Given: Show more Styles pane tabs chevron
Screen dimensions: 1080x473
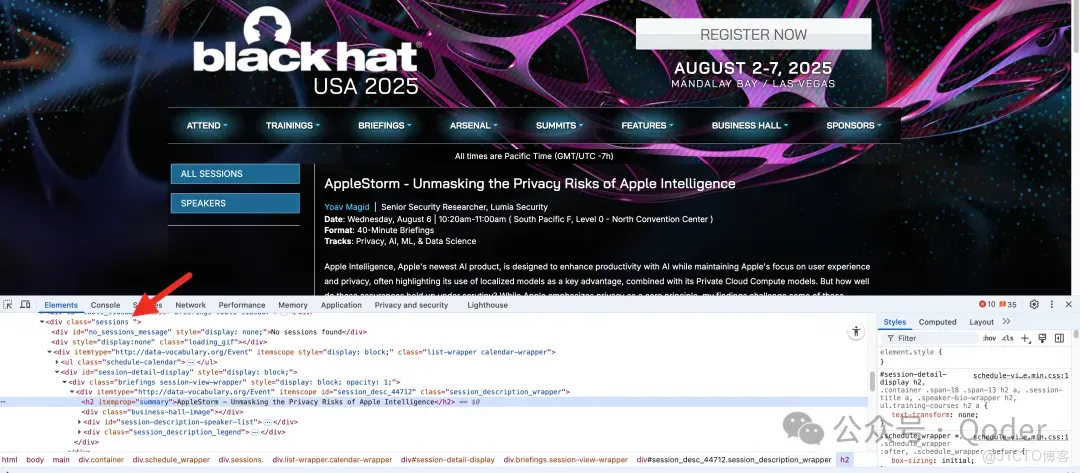Looking at the screenshot, I should tap(1006, 322).
